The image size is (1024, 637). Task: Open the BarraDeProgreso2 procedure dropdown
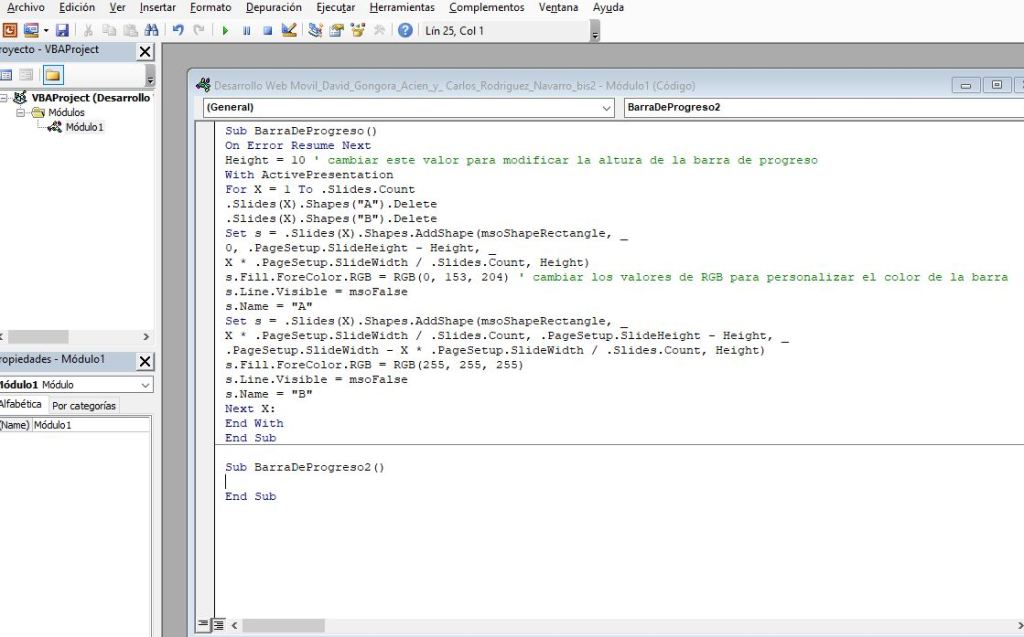820,107
